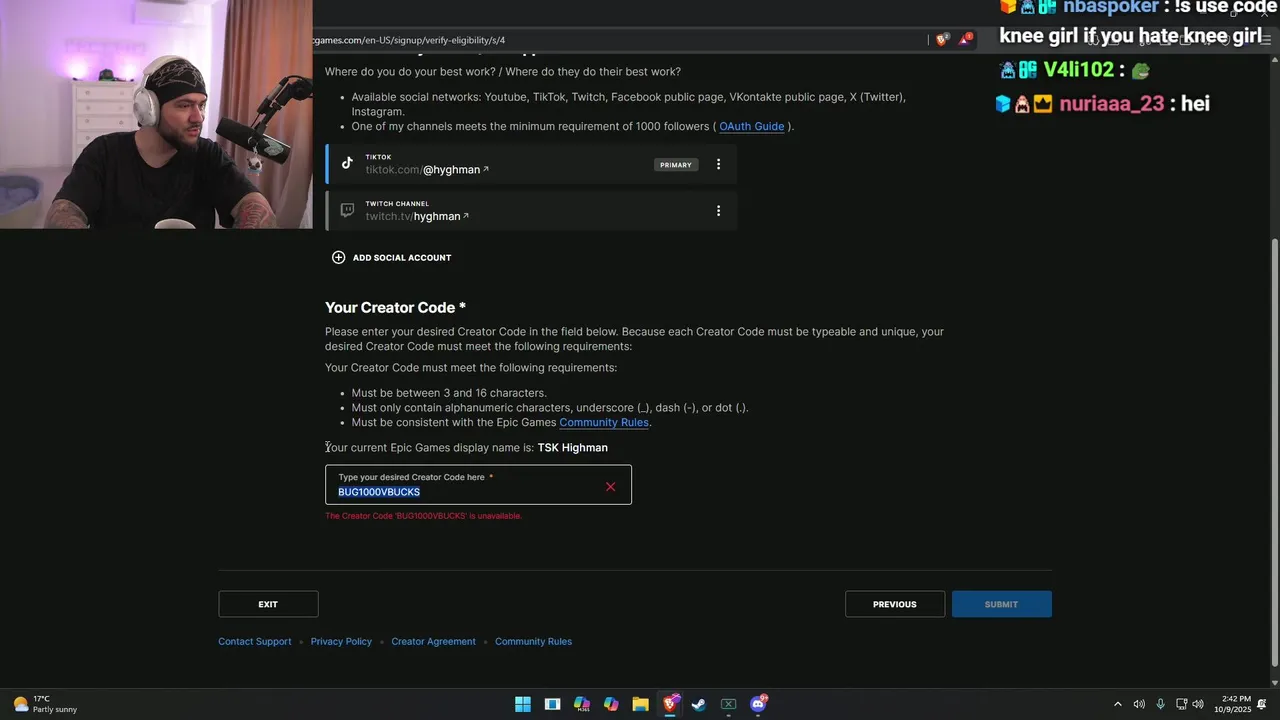Image resolution: width=1280 pixels, height=720 pixels.
Task: Open File Explorer from the taskbar
Action: click(640, 704)
